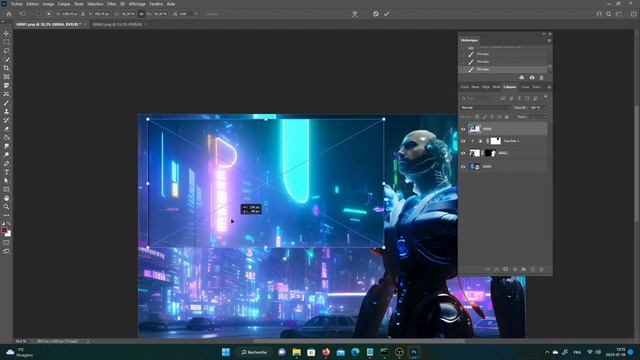Create a new layer icon
The image size is (640, 360).
(x=532, y=269)
